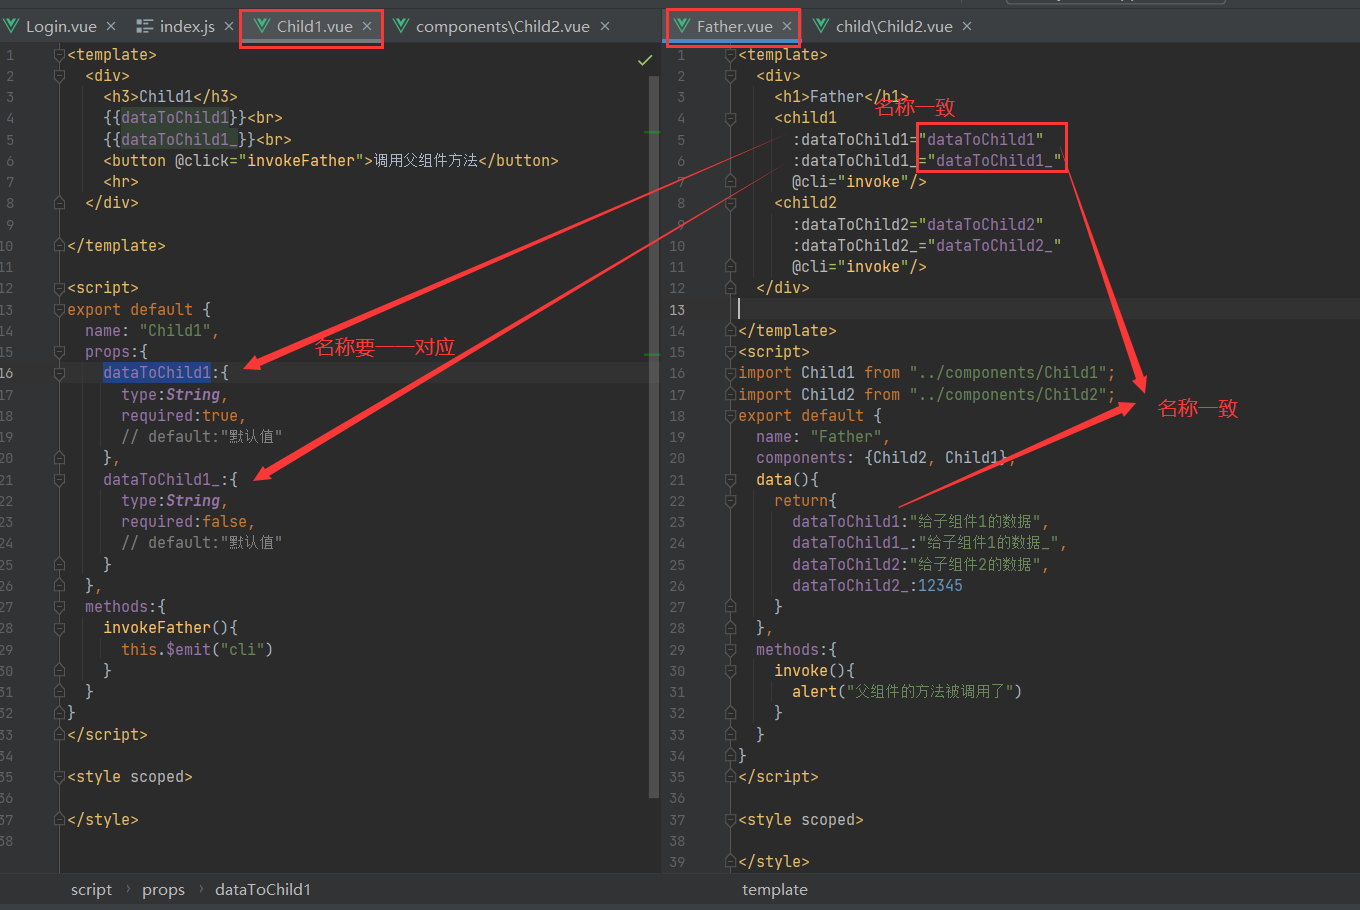This screenshot has height=910, width=1360.
Task: Click 'components: {Child2, Child1},' in Father.vue
Action: [886, 458]
